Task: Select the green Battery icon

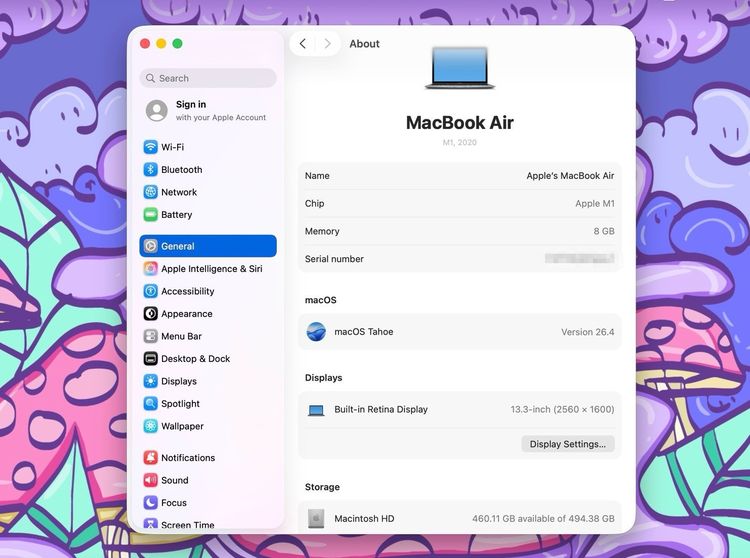Action: point(150,215)
